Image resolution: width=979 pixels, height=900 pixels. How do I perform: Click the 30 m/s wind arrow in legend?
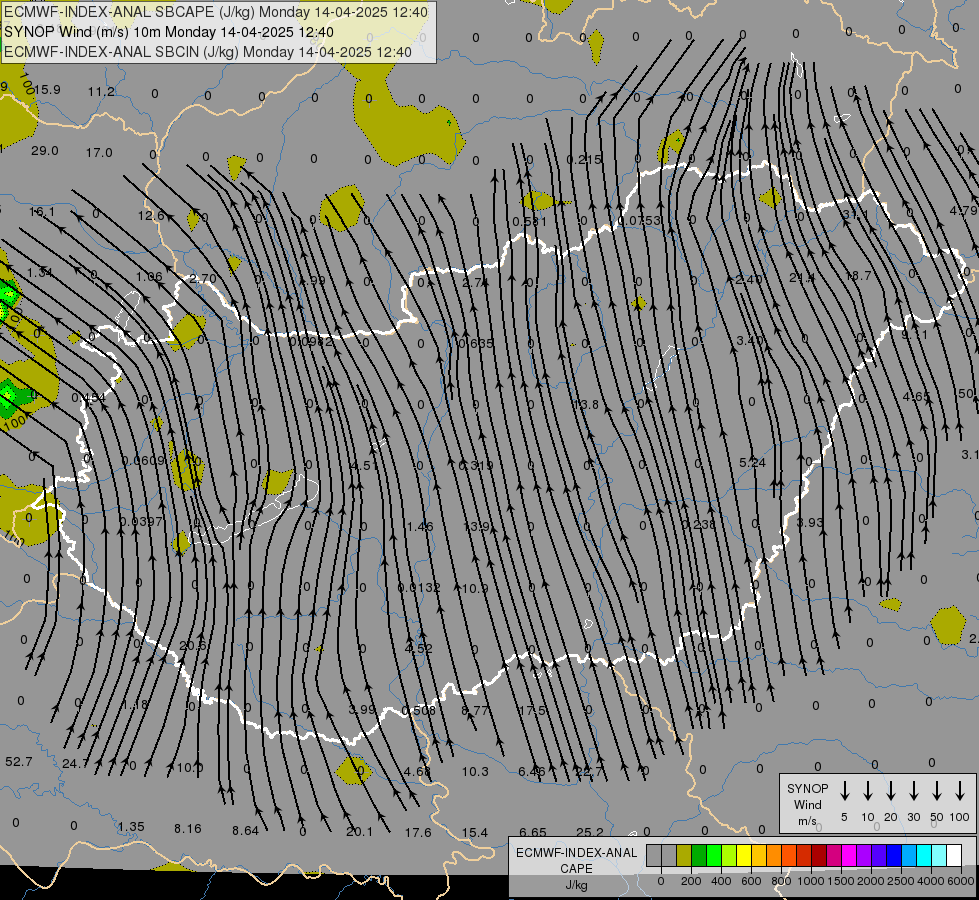(913, 791)
